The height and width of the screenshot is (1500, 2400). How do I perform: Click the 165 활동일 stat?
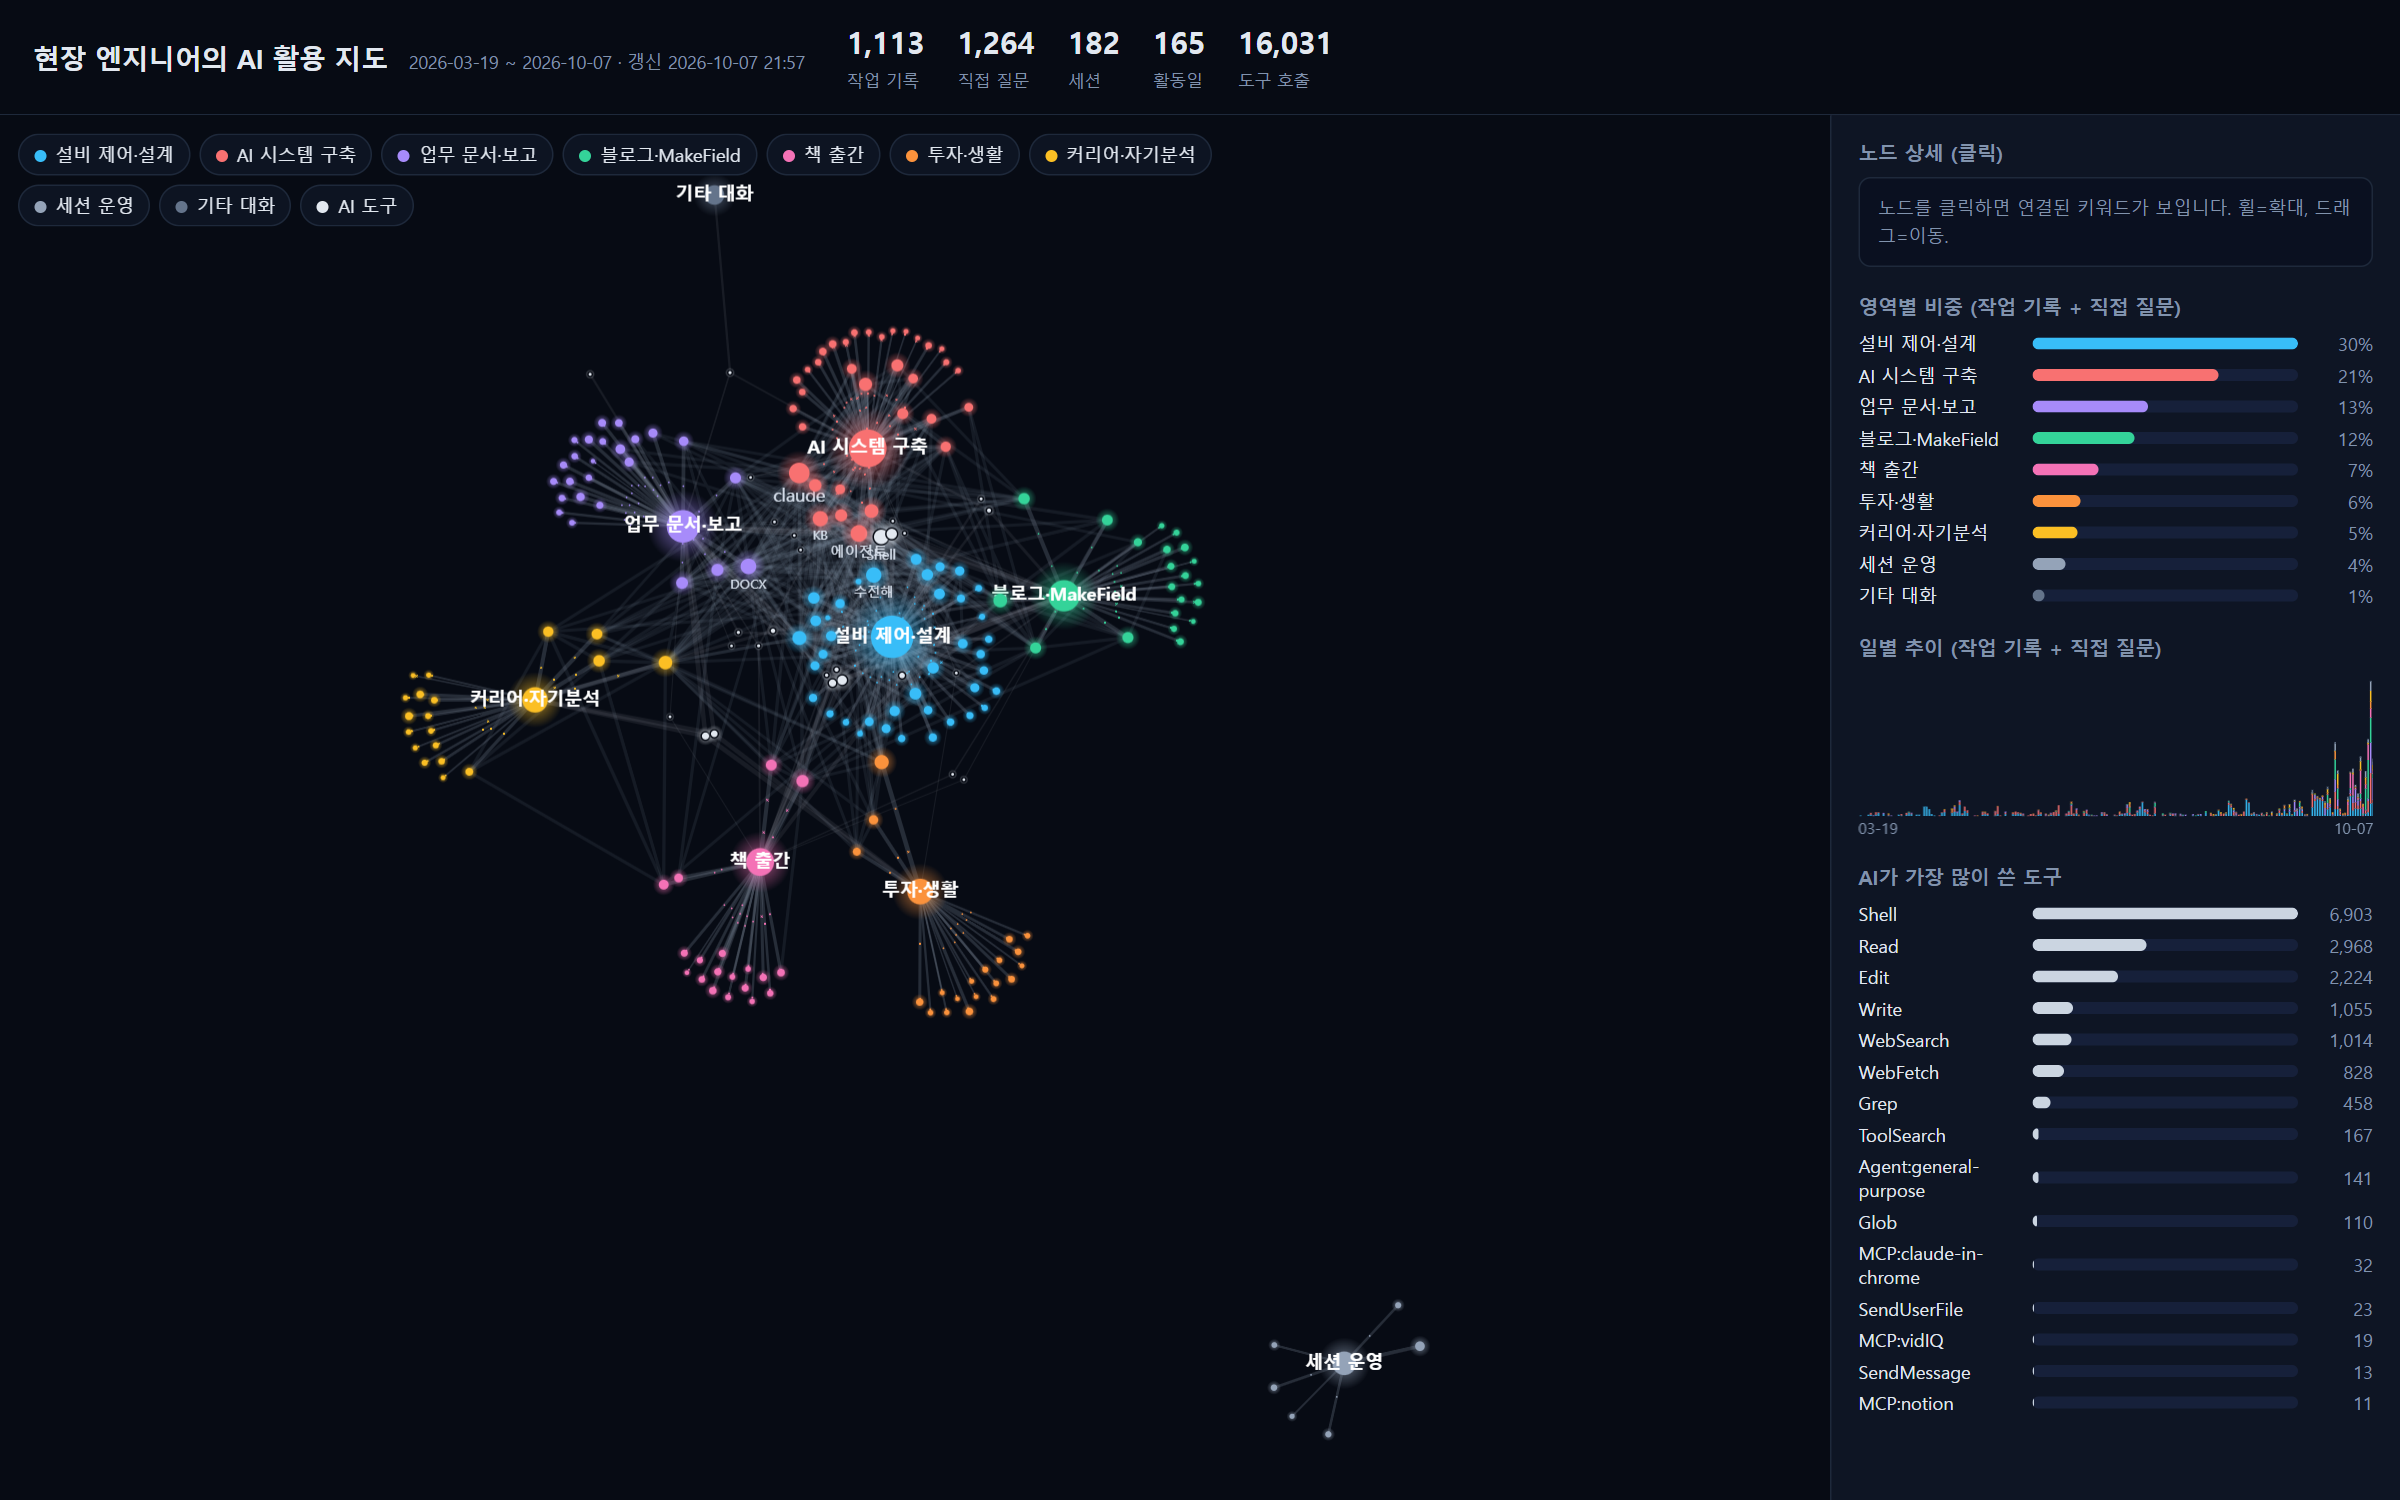tap(1178, 58)
